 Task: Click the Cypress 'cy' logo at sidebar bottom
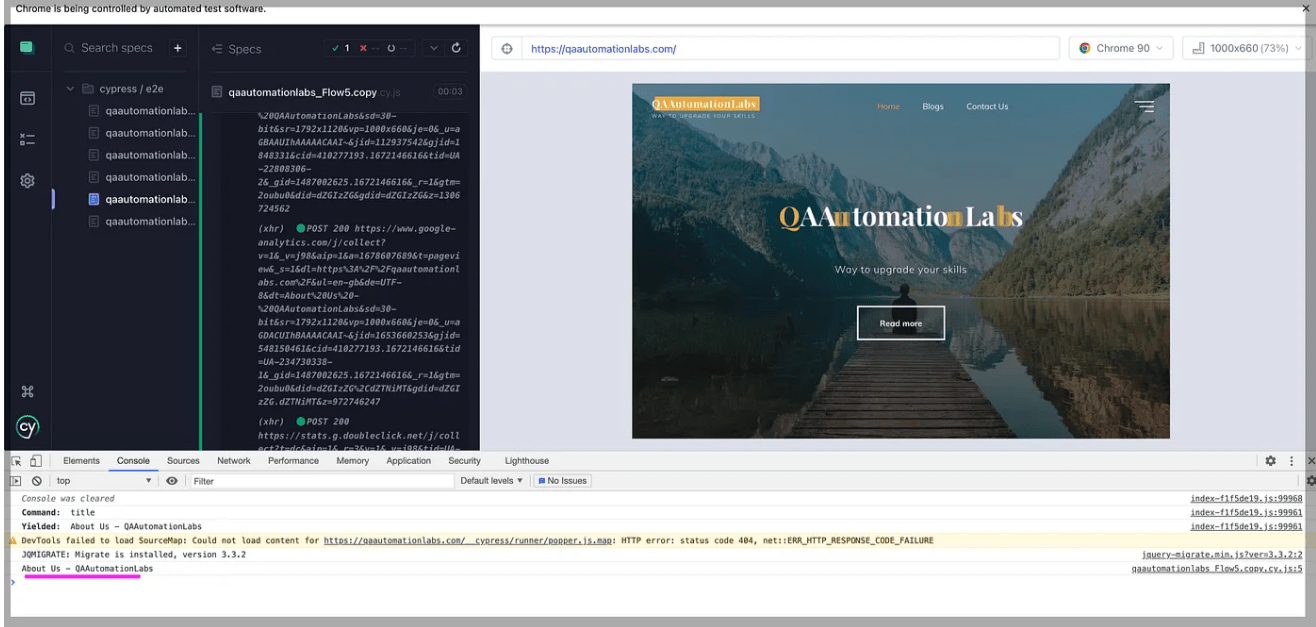pos(28,427)
